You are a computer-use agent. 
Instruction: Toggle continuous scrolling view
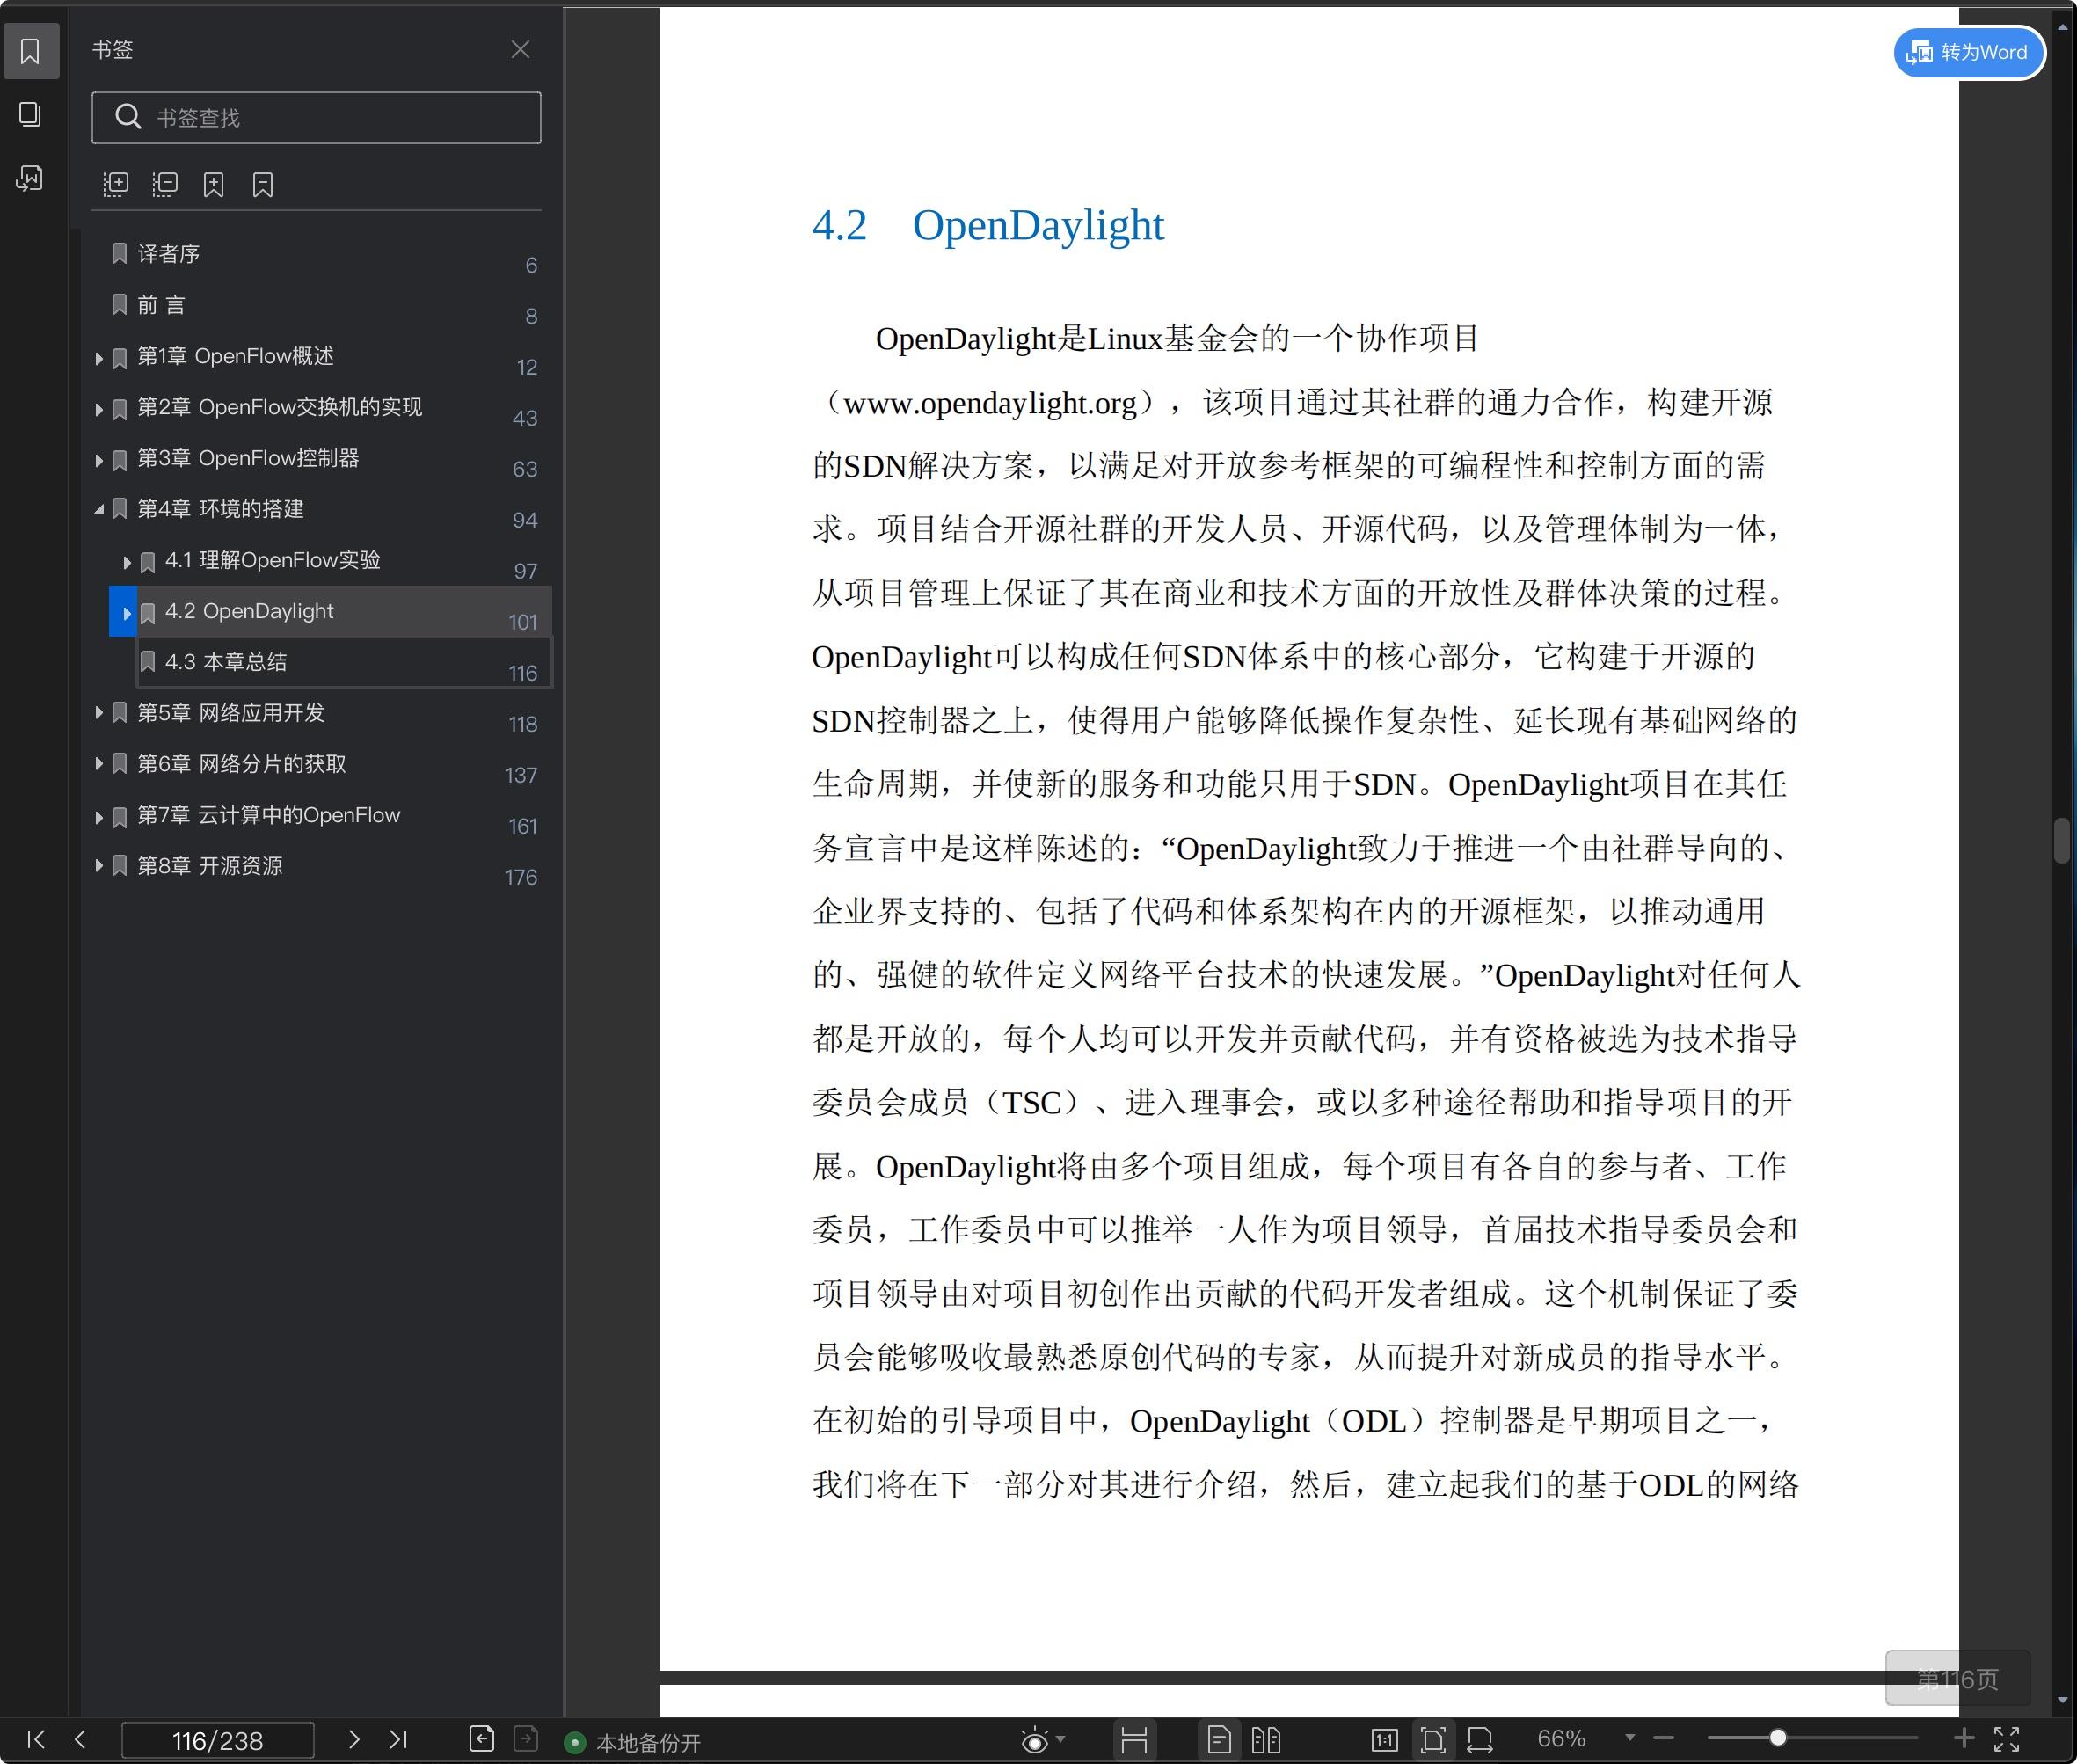tap(1134, 1740)
